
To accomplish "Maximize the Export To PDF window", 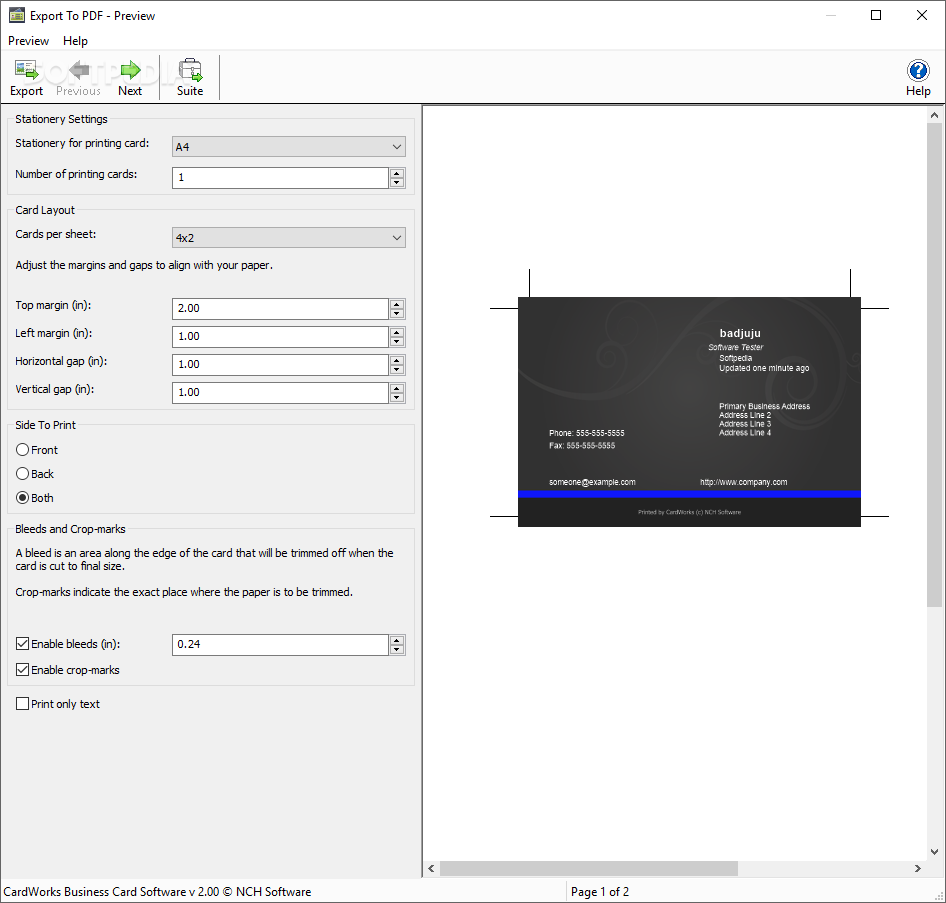I will [876, 15].
